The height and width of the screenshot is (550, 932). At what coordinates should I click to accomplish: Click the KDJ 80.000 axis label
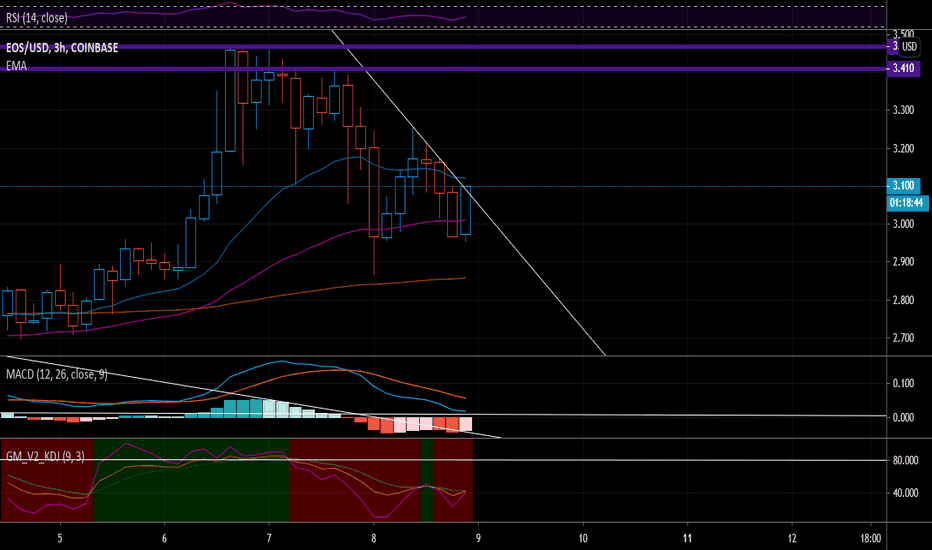coord(905,460)
